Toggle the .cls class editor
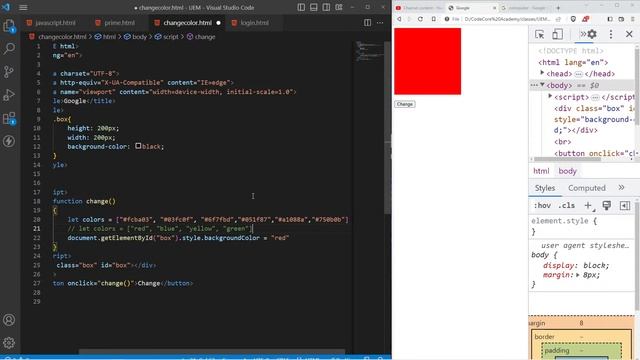This screenshot has width=640, height=360. pos(567,206)
